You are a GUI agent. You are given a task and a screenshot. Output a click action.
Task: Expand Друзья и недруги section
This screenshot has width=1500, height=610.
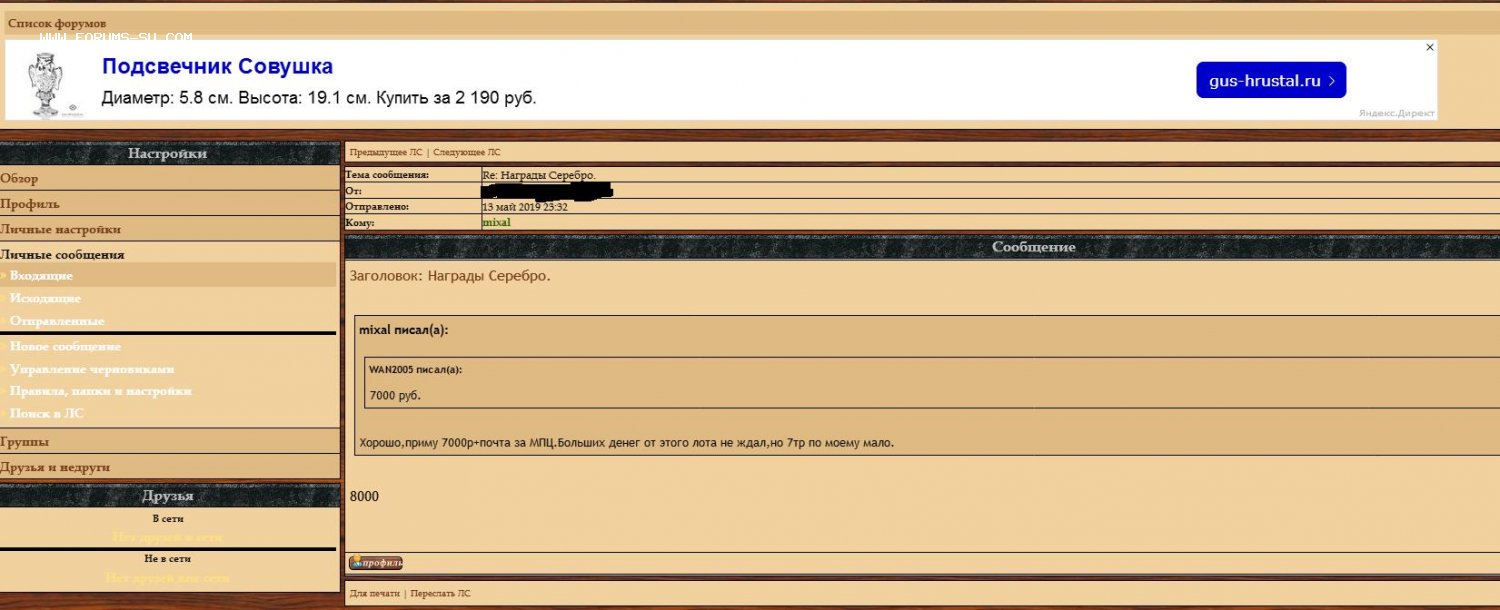coord(55,467)
